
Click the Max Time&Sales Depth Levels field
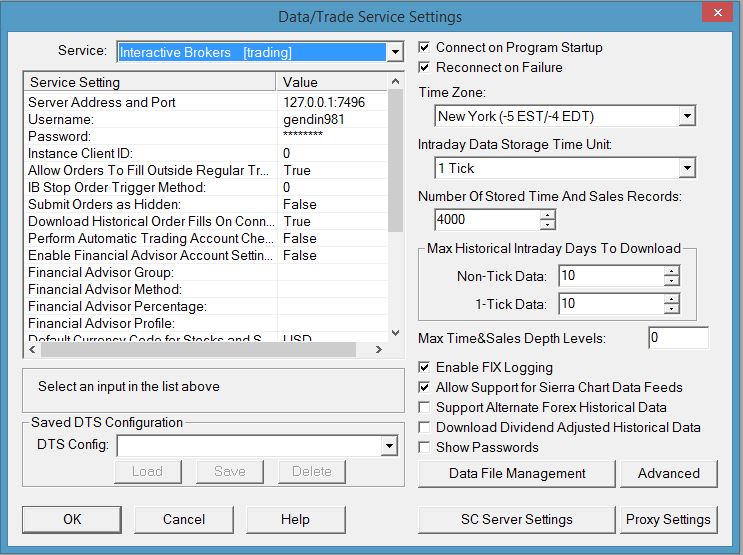[x=678, y=337]
